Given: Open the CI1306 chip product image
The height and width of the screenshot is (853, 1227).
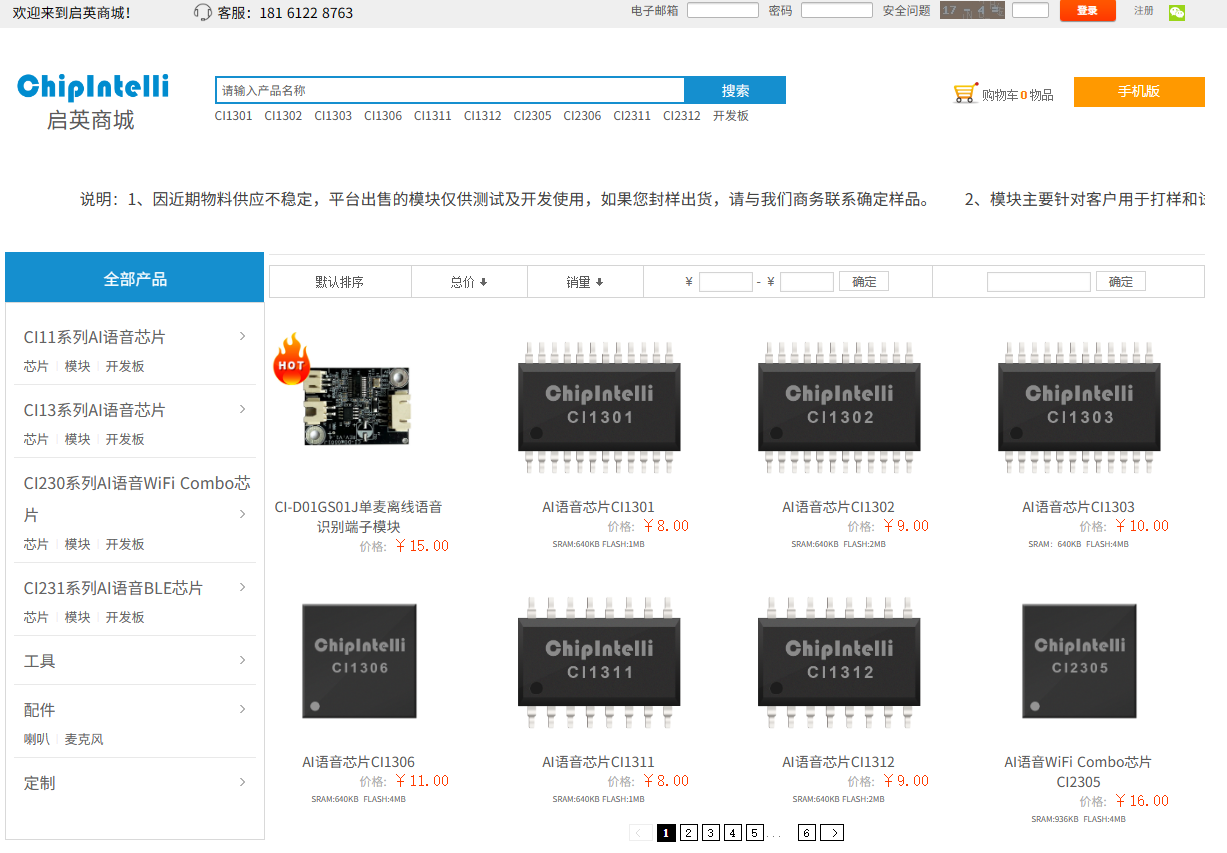Looking at the screenshot, I should [359, 661].
